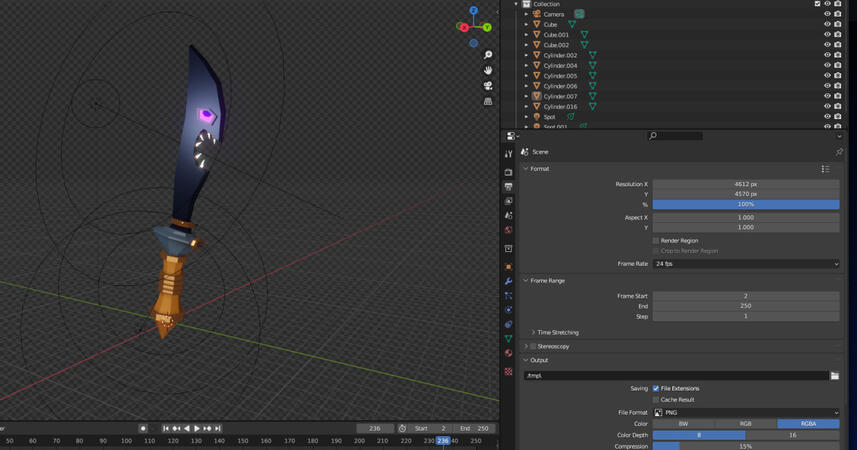Expand the Cylinder.002 tree item
The height and width of the screenshot is (450, 857).
(x=527, y=55)
